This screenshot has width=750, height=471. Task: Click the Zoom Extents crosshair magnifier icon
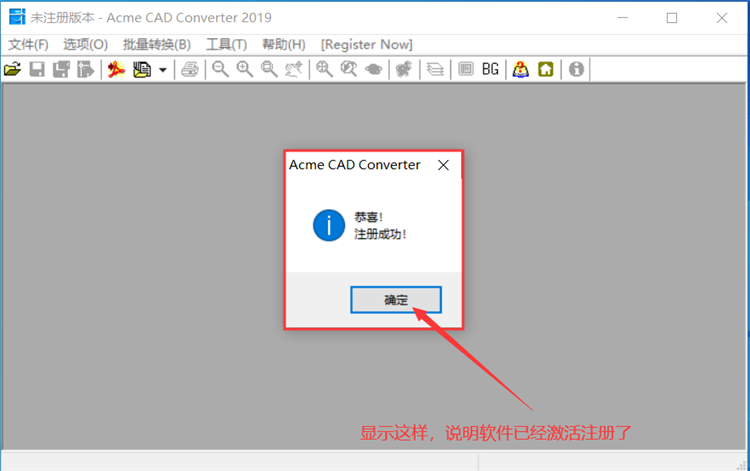pos(324,69)
